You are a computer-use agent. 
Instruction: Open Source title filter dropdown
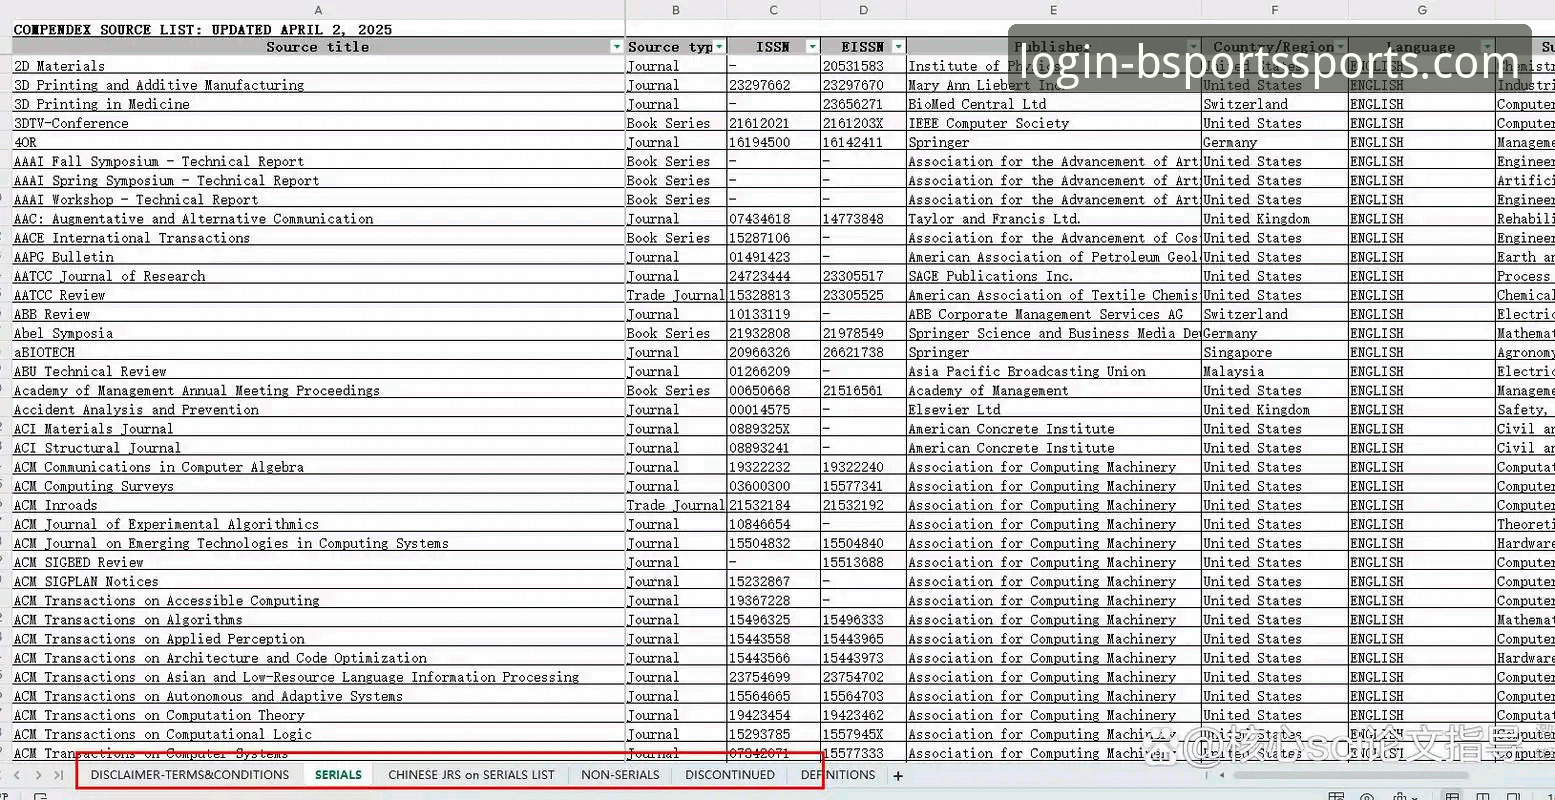tap(616, 47)
